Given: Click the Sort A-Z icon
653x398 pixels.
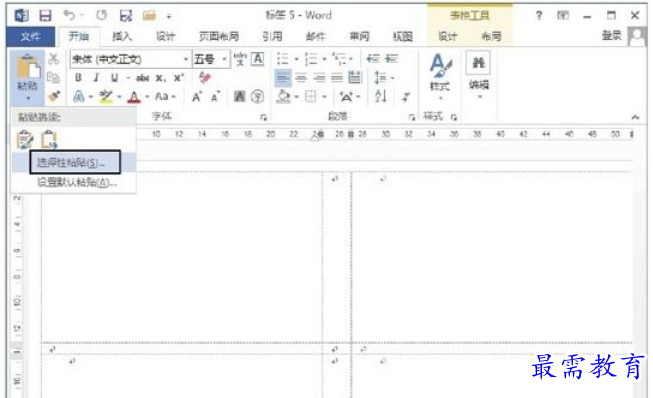Looking at the screenshot, I should (381, 96).
